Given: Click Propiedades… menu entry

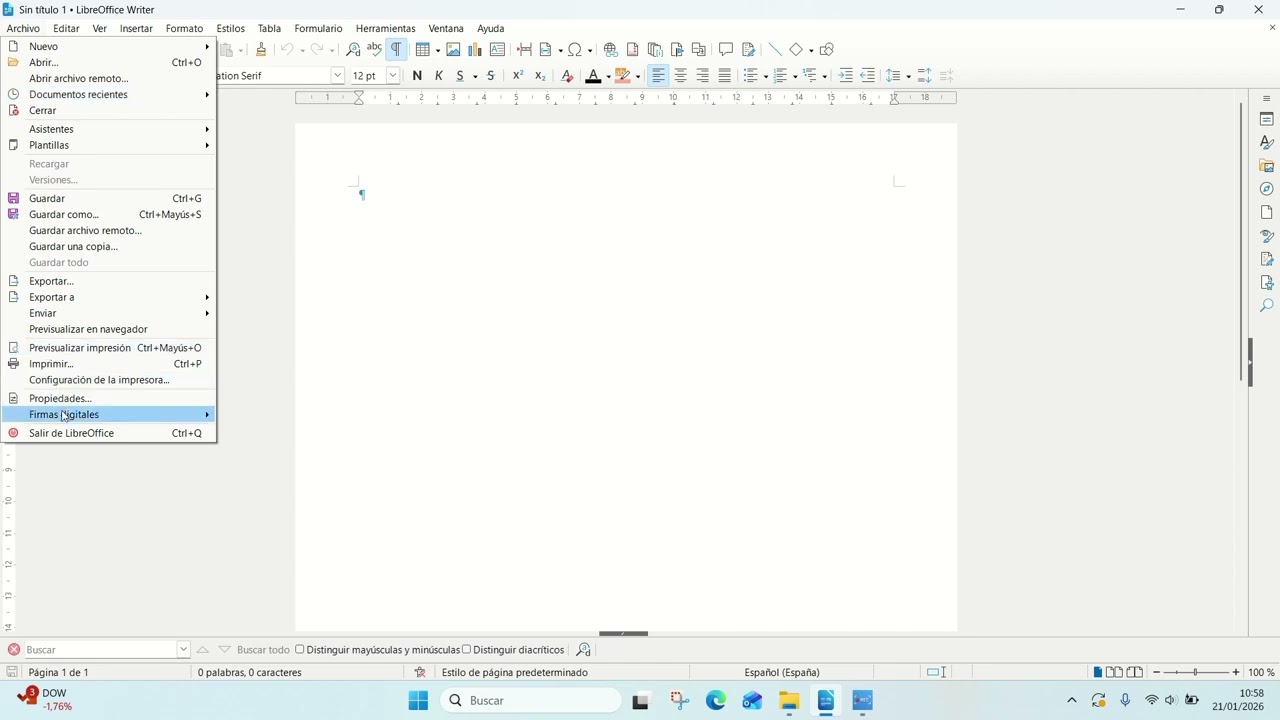Looking at the screenshot, I should pos(108,398).
